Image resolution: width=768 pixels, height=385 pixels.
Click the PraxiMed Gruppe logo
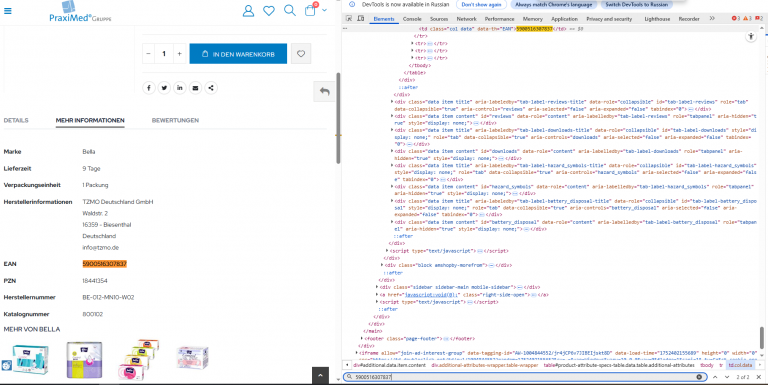80,12
